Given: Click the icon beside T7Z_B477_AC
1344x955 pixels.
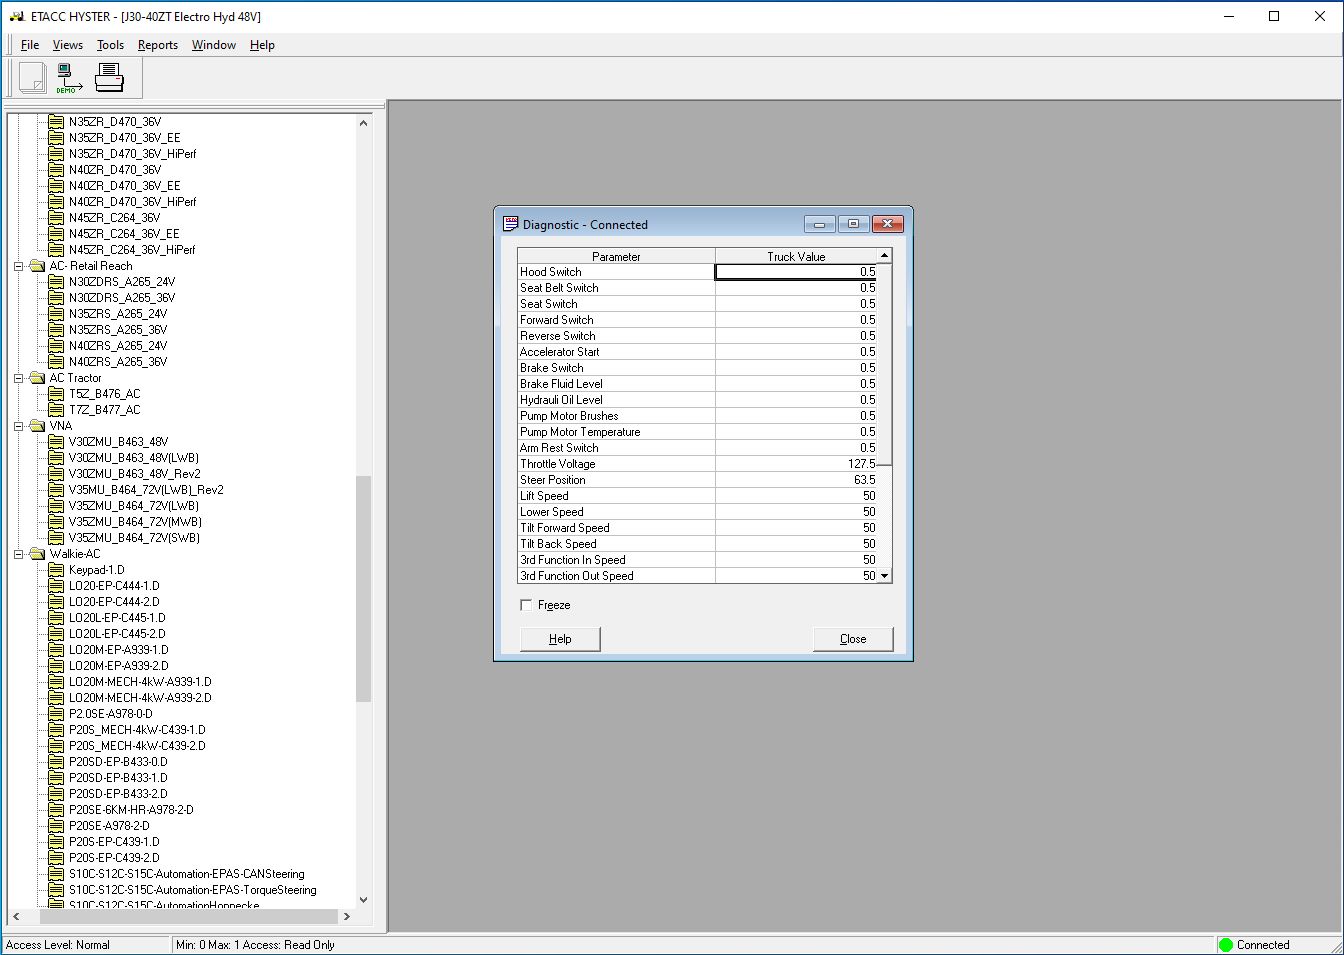Looking at the screenshot, I should pyautogui.click(x=57, y=410).
